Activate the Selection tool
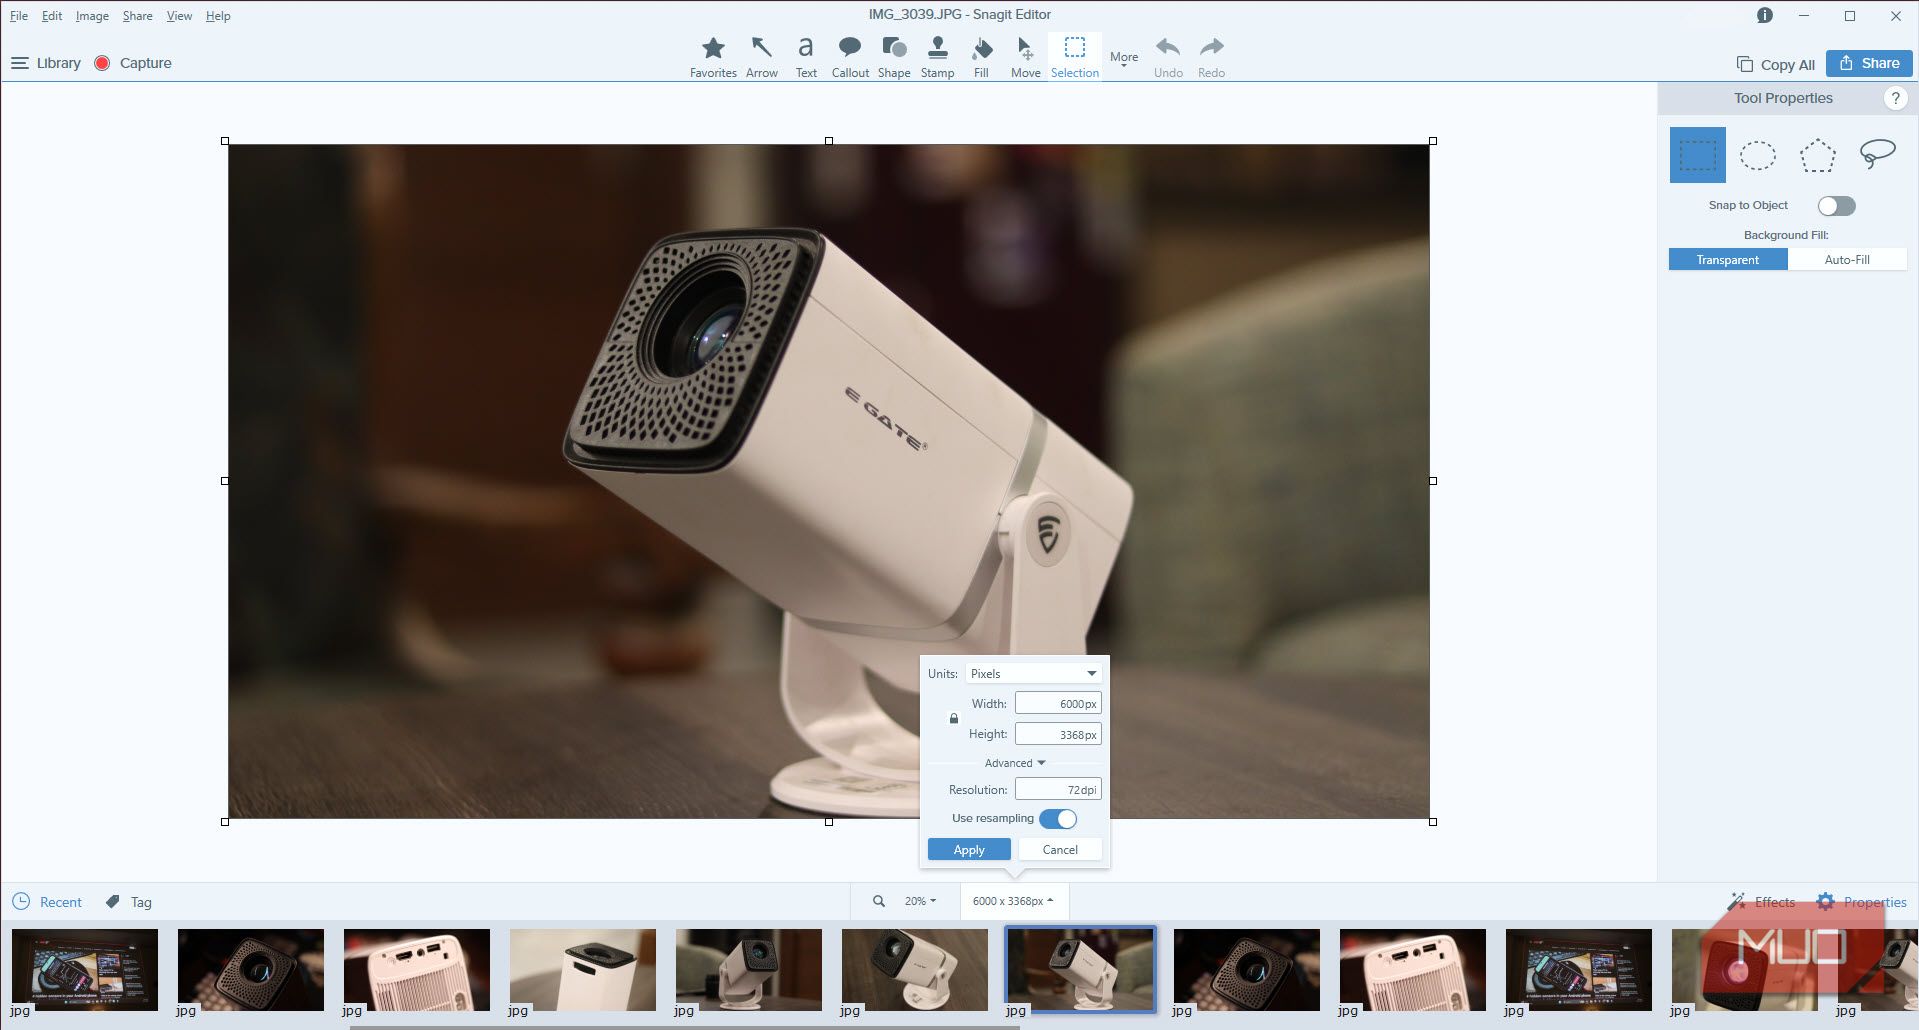Image resolution: width=1919 pixels, height=1030 pixels. (x=1075, y=57)
